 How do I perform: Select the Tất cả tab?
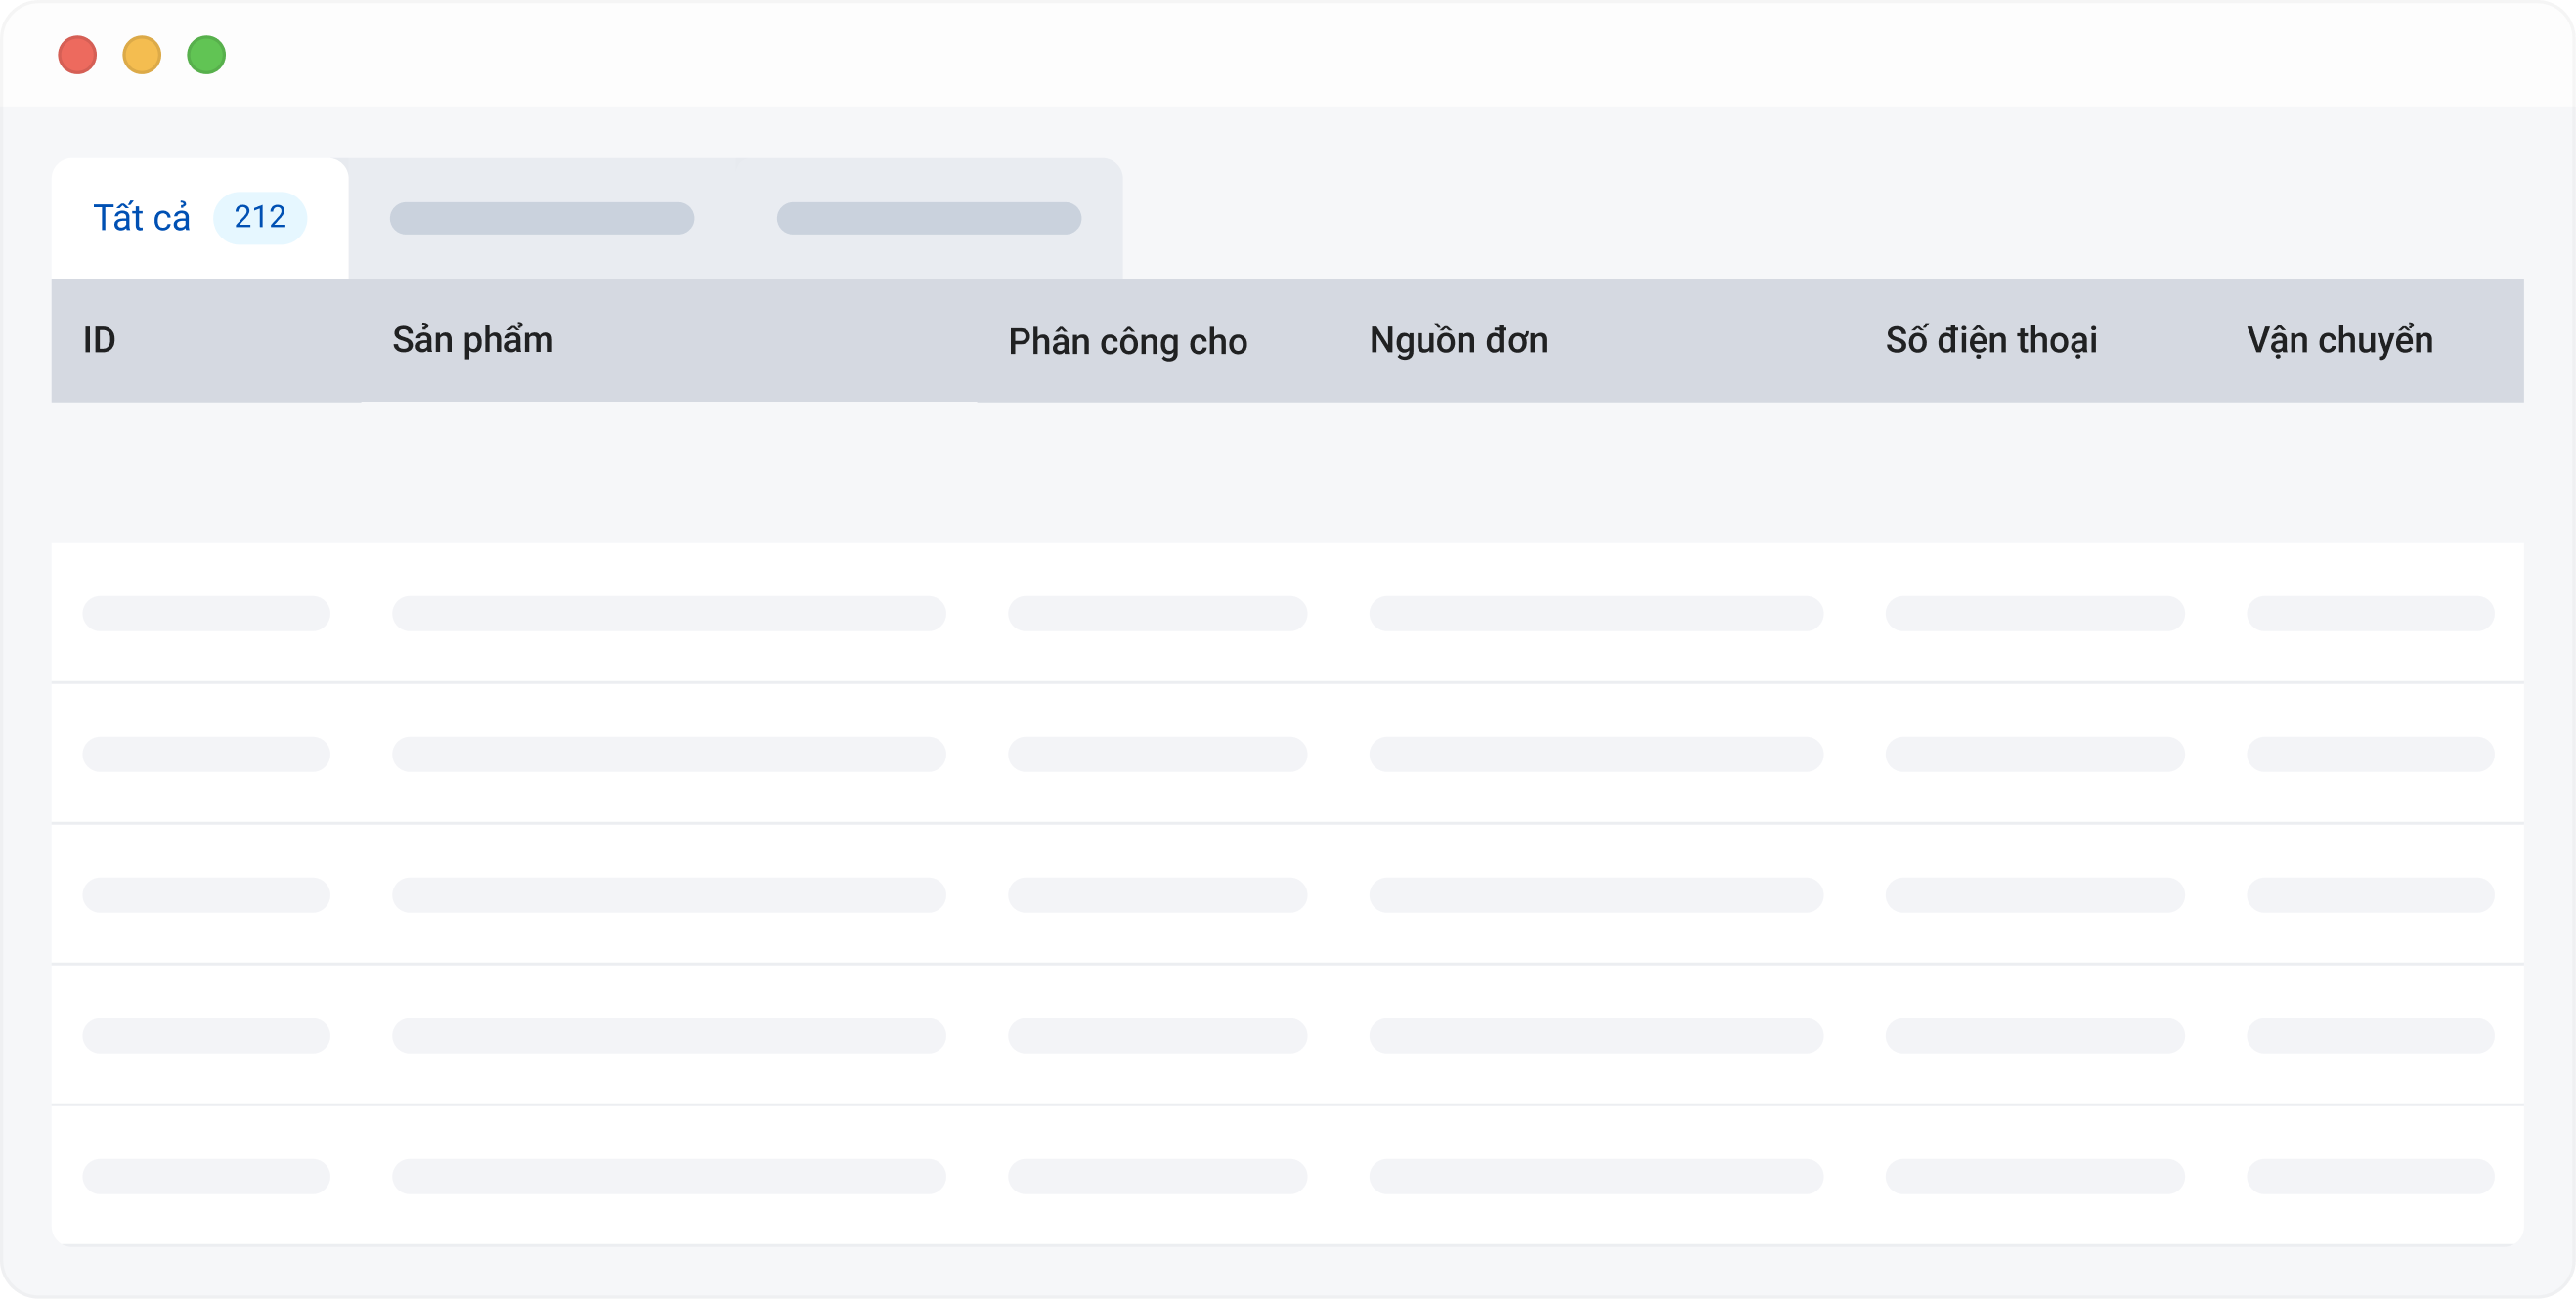(199, 218)
